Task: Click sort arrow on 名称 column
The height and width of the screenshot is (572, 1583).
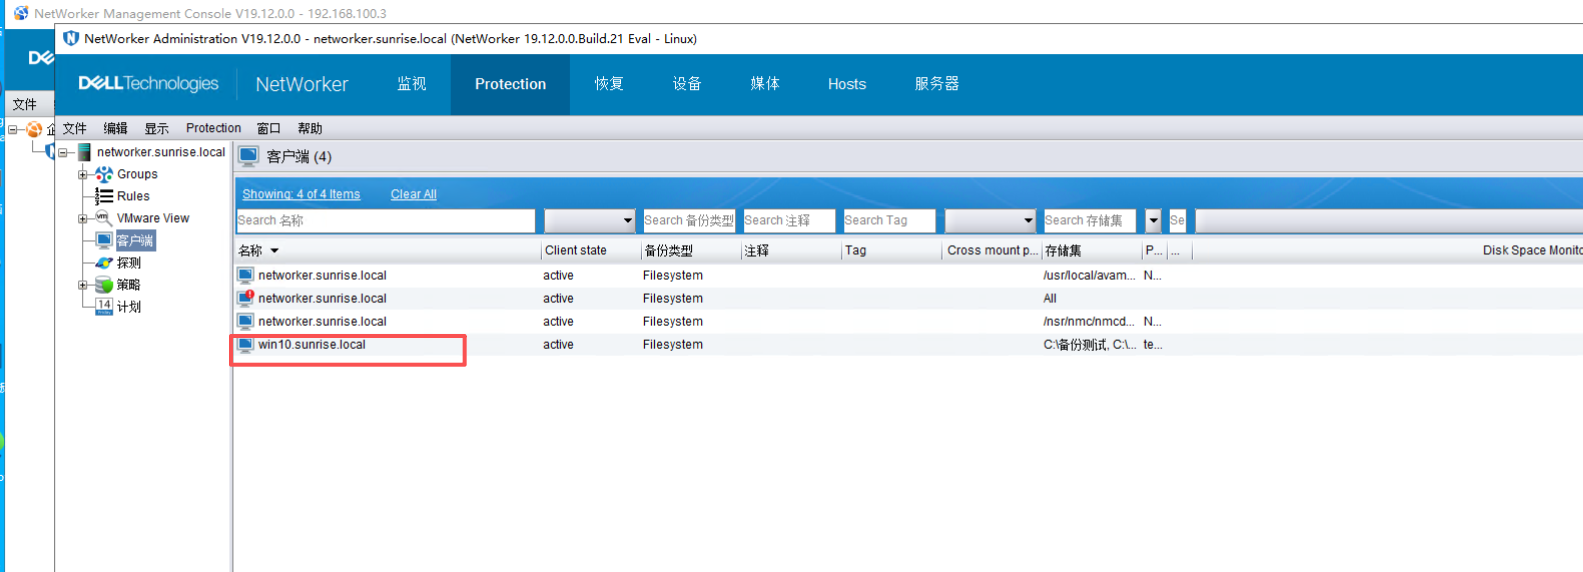Action: tap(275, 251)
